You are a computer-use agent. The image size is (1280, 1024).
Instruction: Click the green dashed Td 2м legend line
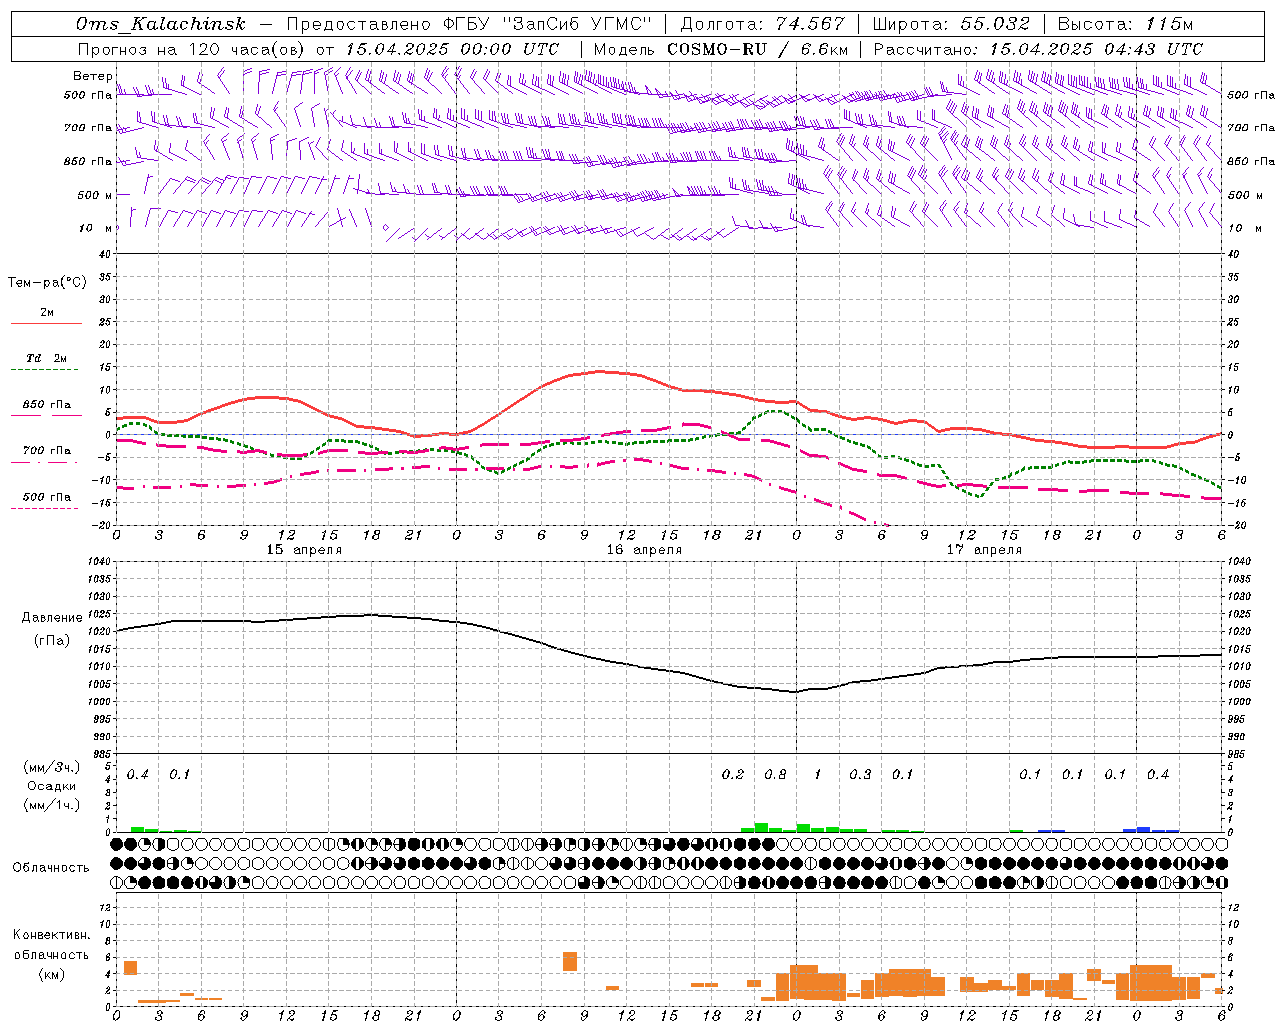tap(46, 370)
